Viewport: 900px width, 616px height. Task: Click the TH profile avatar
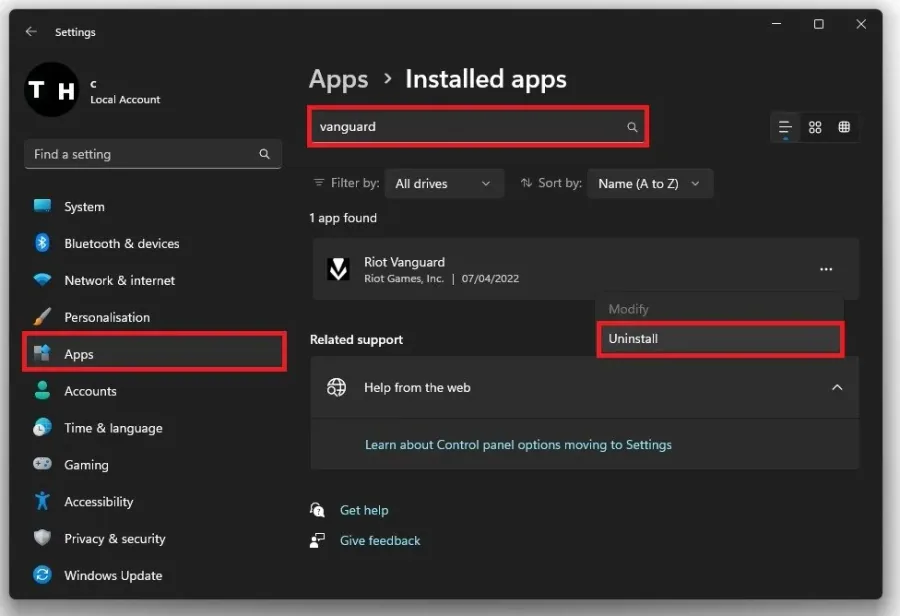click(x=52, y=90)
